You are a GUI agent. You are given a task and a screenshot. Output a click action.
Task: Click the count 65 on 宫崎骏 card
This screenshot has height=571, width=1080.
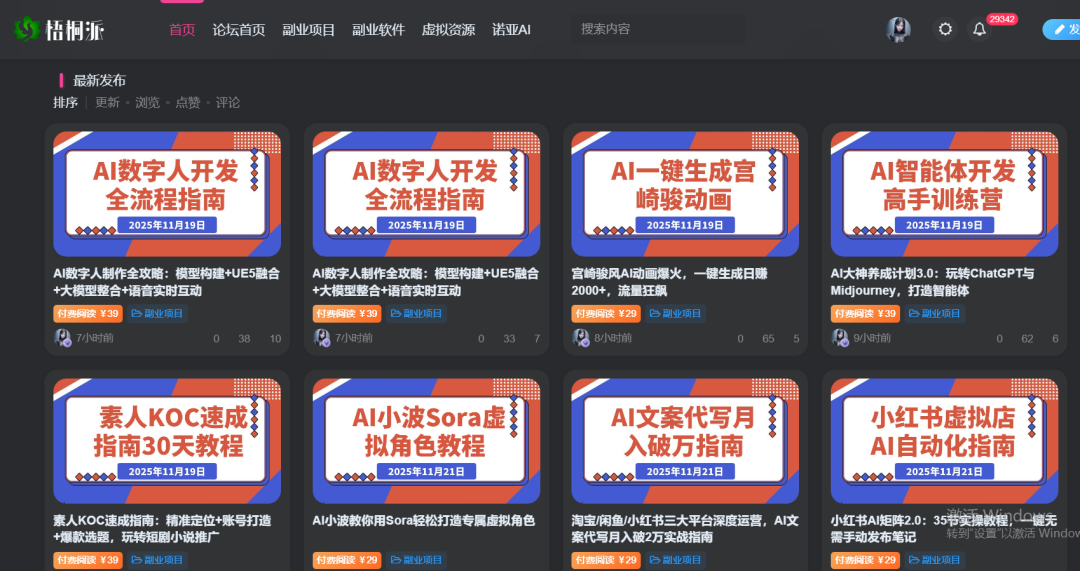pyautogui.click(x=768, y=339)
